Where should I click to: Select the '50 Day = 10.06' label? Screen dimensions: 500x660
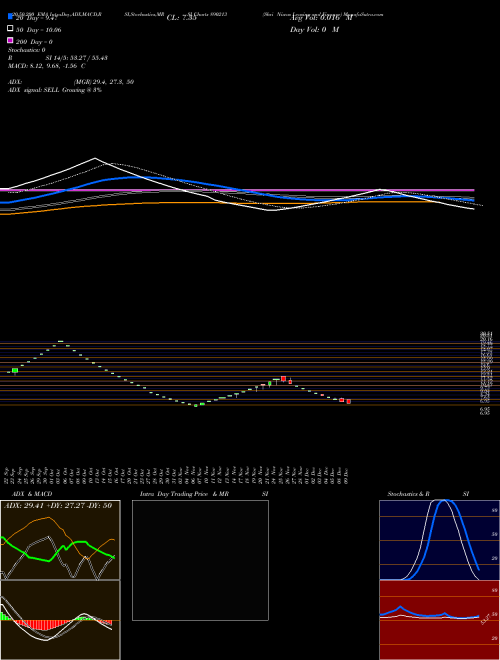[x=38, y=30]
